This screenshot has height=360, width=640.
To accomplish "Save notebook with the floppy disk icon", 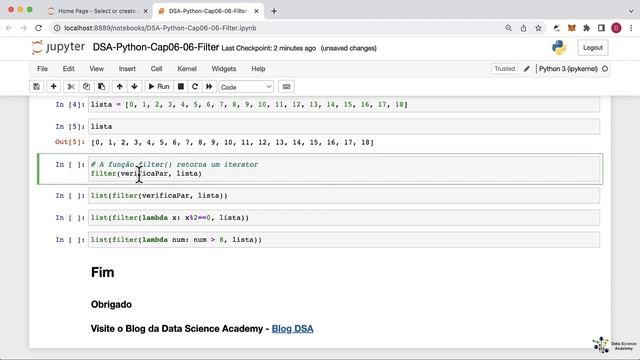I will (37, 87).
